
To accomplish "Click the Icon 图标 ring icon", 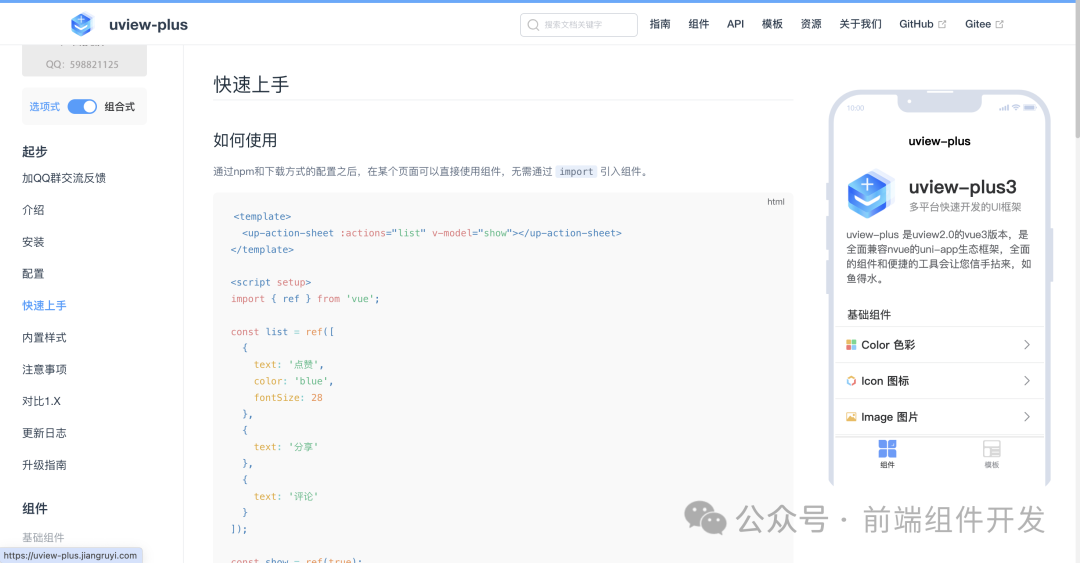I will point(851,380).
